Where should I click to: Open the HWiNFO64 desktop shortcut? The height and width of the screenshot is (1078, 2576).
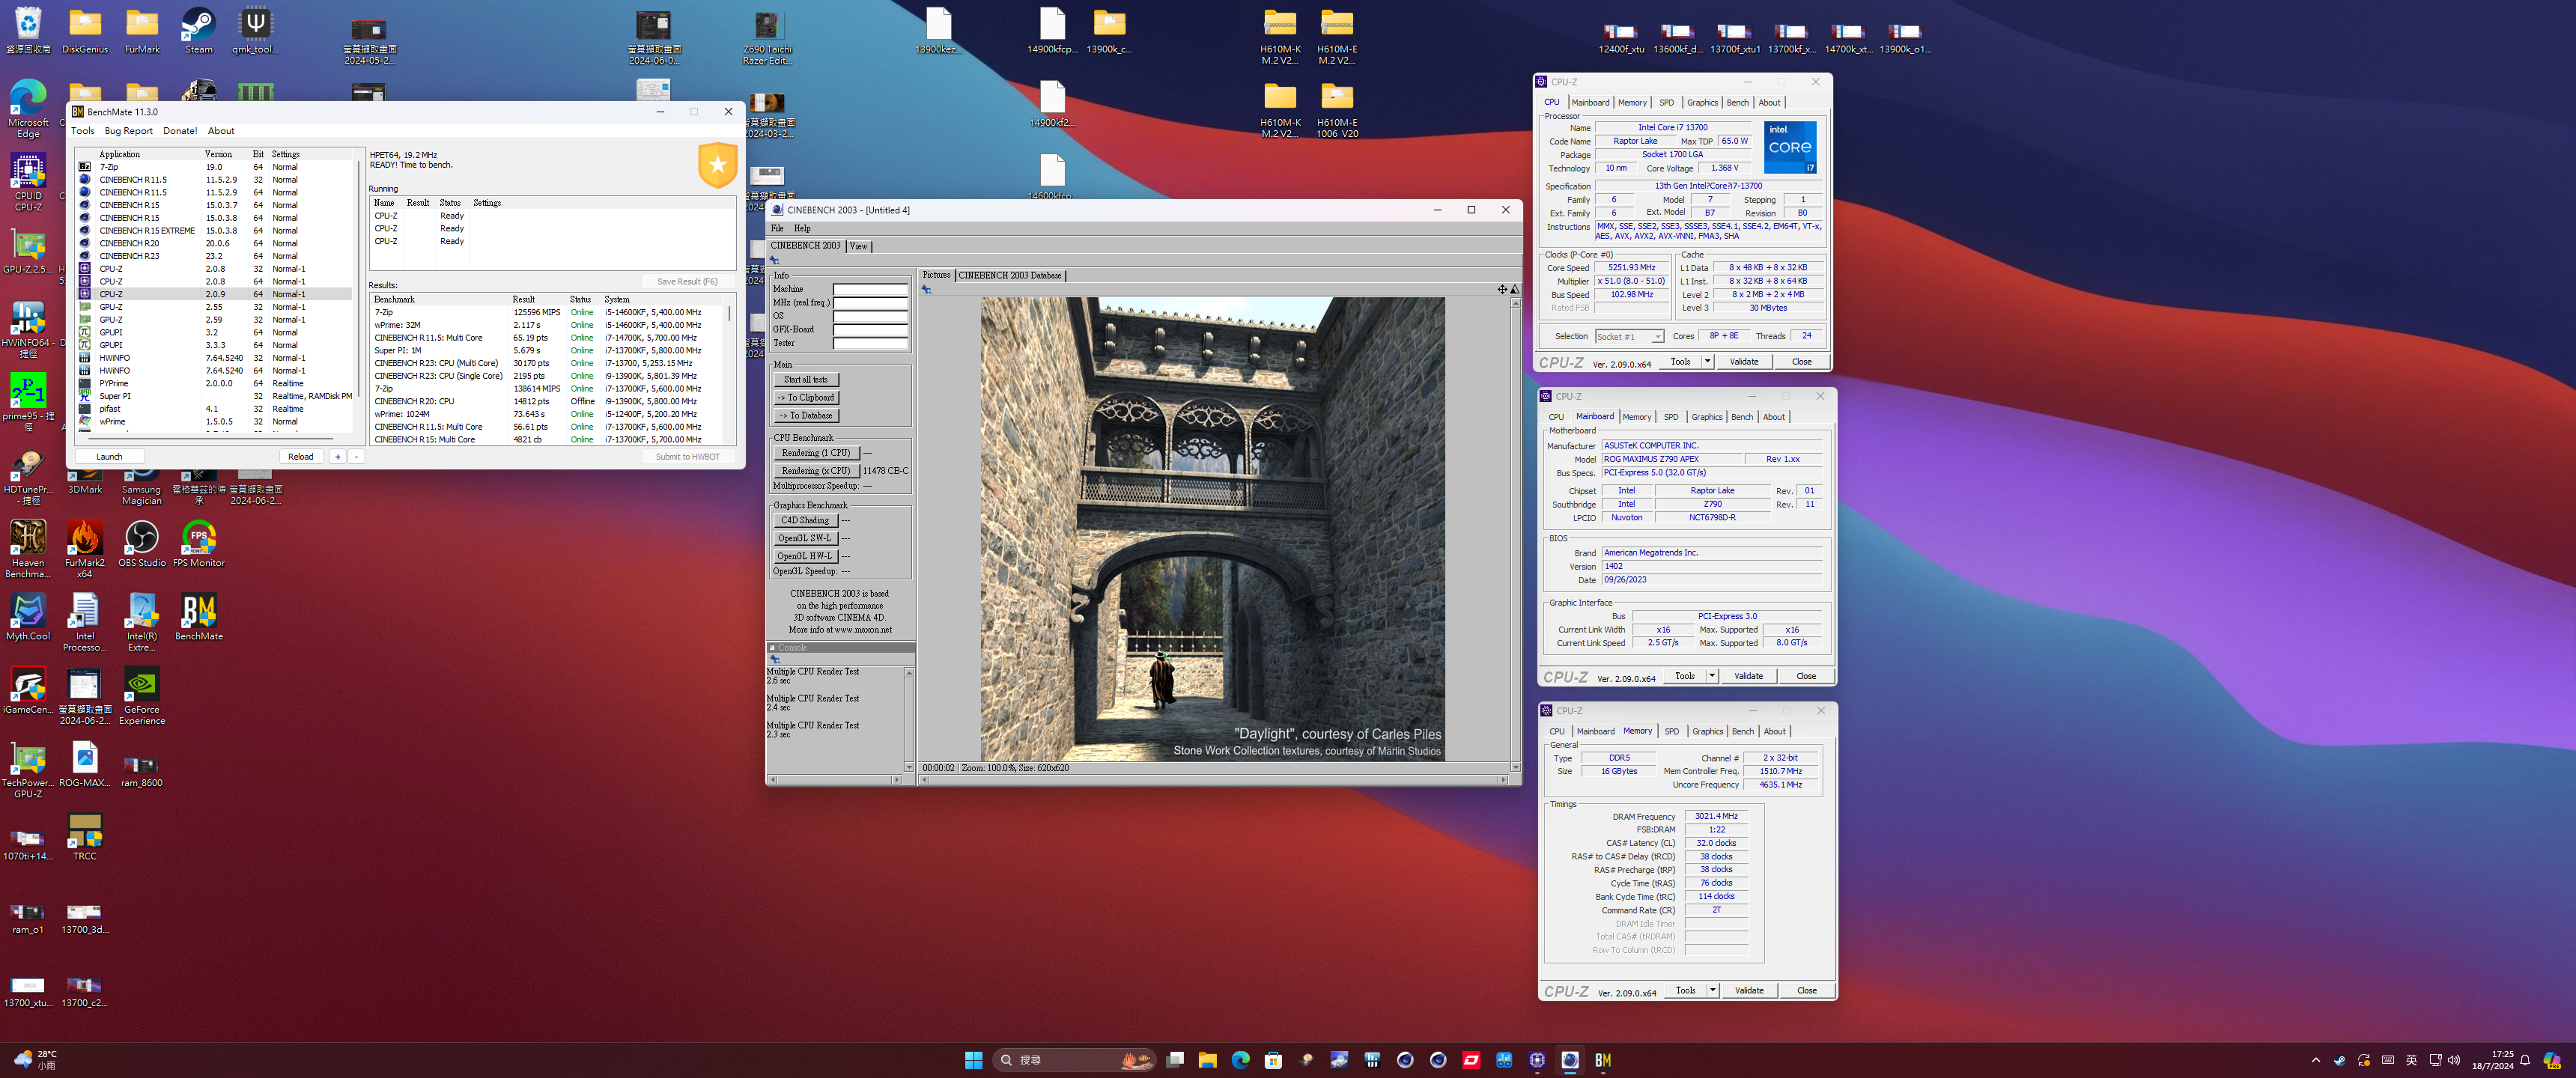coord(28,329)
